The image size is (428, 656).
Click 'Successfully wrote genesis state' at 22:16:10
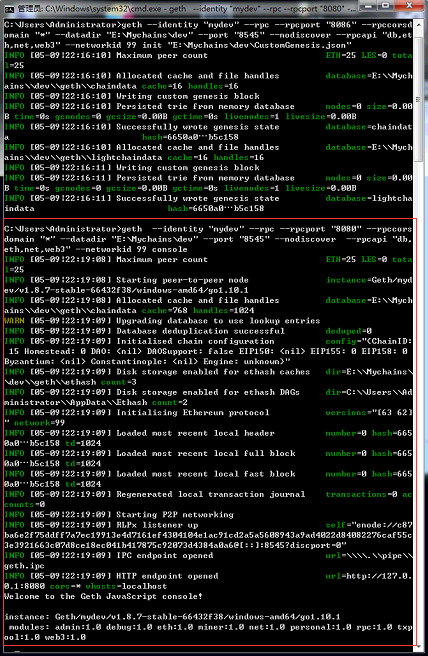pyautogui.click(x=197, y=127)
